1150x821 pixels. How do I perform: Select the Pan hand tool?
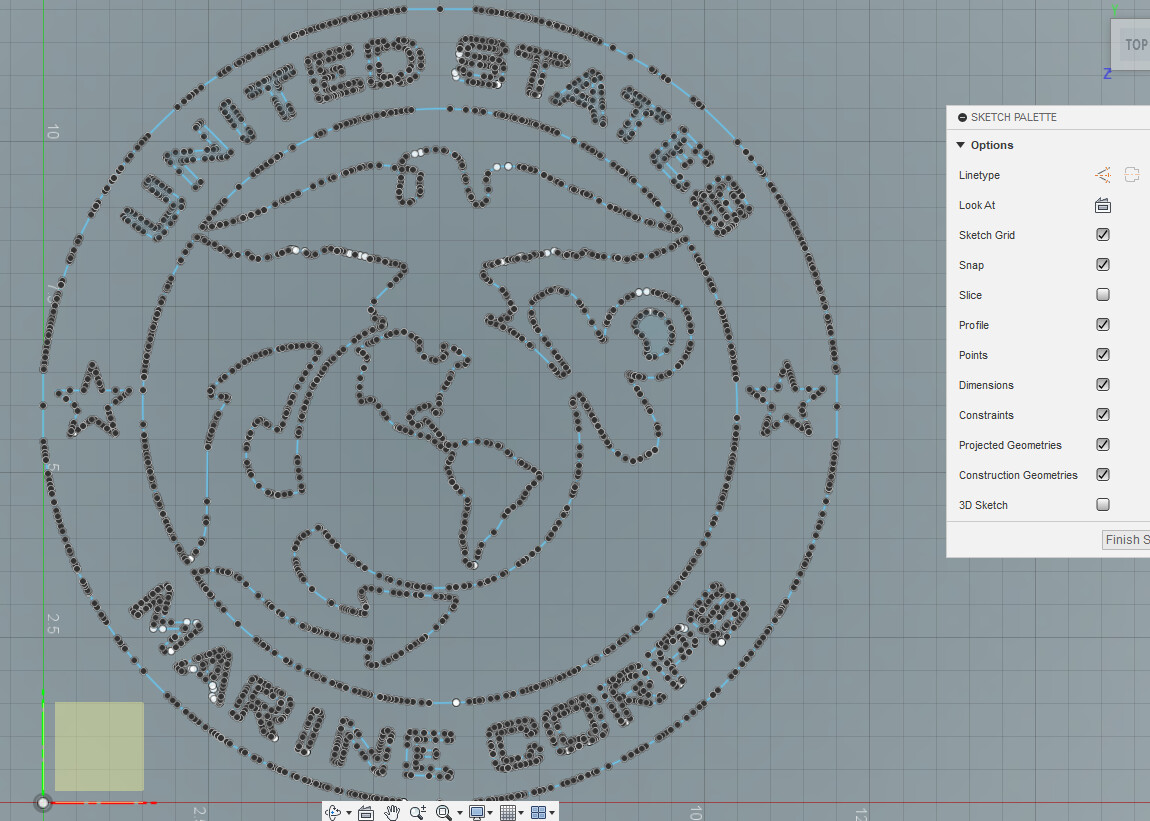(392, 812)
